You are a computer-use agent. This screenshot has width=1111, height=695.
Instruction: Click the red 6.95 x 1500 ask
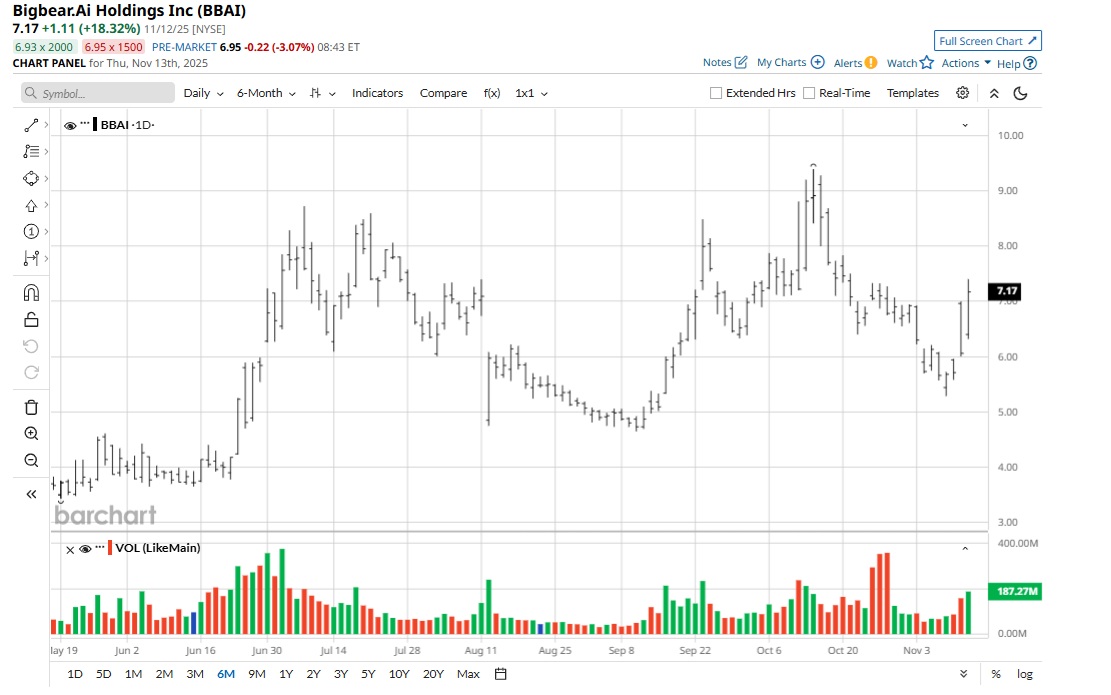[x=113, y=47]
